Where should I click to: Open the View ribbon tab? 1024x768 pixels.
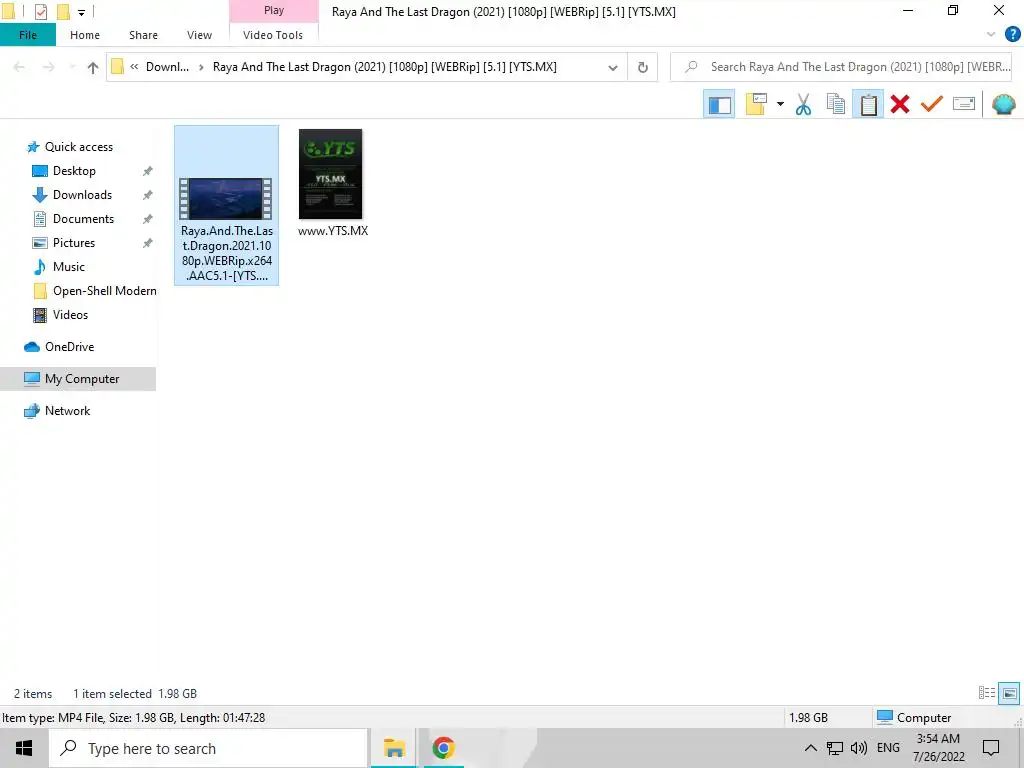click(x=199, y=35)
